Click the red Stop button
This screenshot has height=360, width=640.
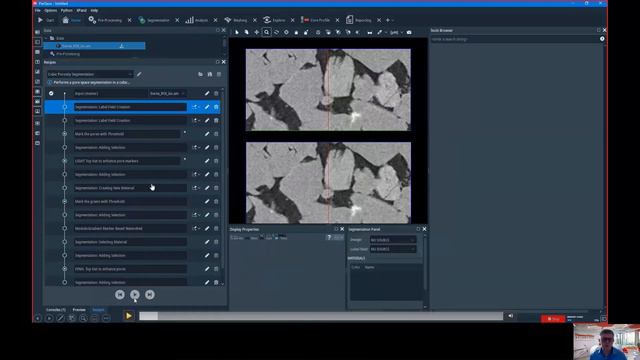pyautogui.click(x=553, y=318)
